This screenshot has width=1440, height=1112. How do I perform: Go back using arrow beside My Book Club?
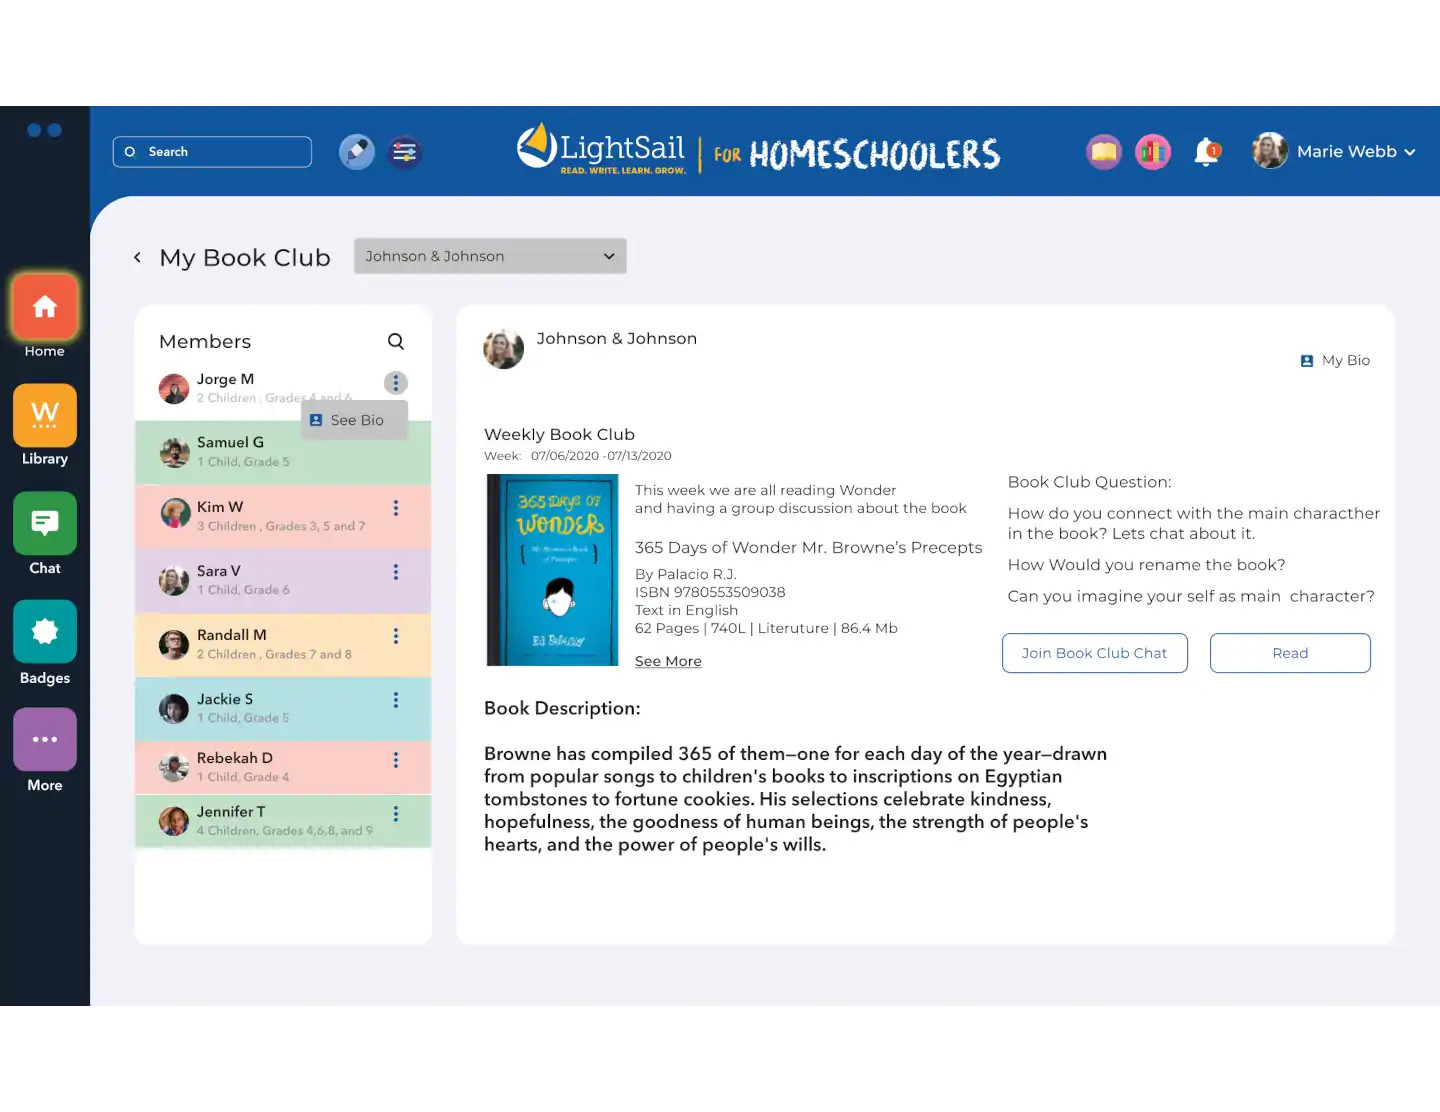click(137, 258)
